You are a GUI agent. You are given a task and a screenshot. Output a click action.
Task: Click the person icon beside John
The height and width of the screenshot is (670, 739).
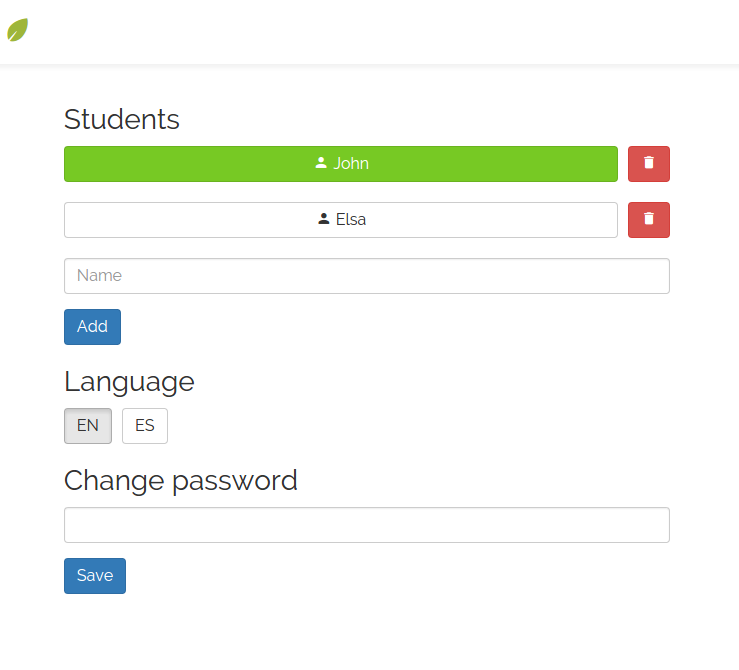[321, 163]
